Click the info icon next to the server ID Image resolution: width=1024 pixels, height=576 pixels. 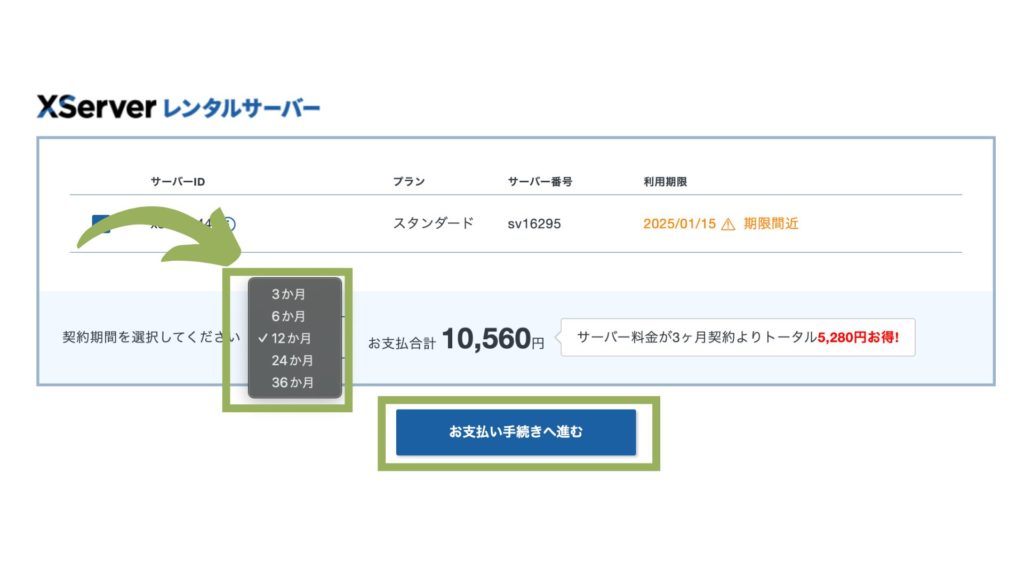point(232,222)
